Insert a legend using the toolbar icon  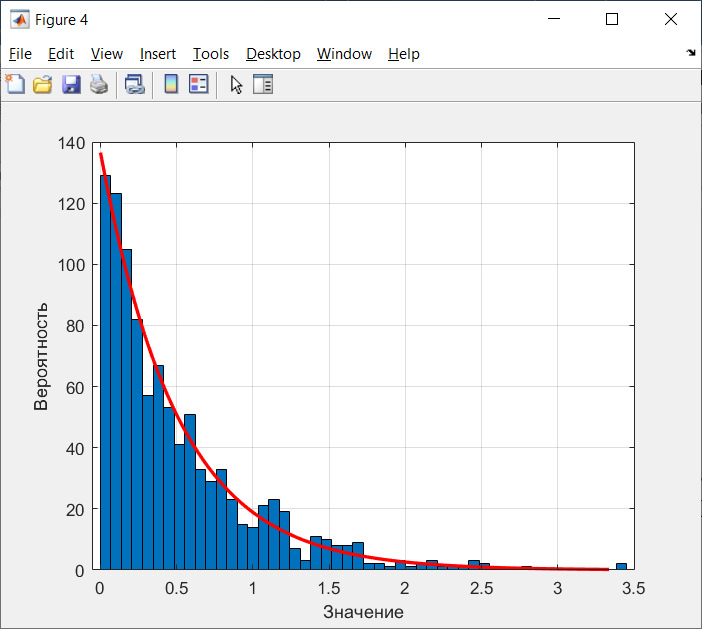pyautogui.click(x=199, y=84)
